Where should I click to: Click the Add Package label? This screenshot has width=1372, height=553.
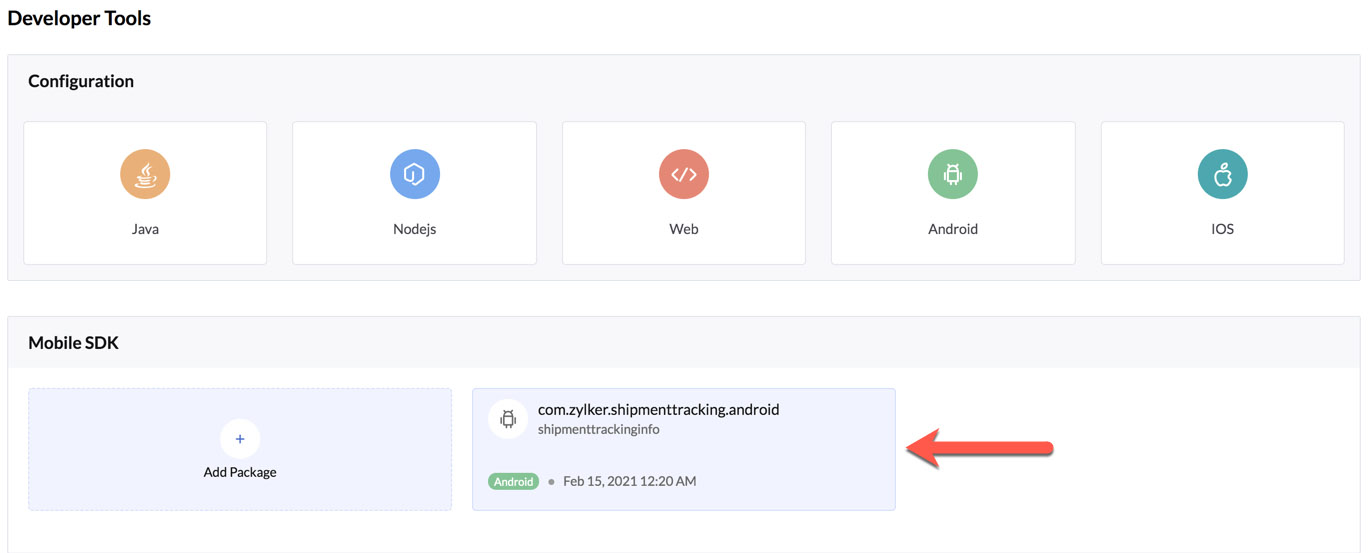coord(240,472)
